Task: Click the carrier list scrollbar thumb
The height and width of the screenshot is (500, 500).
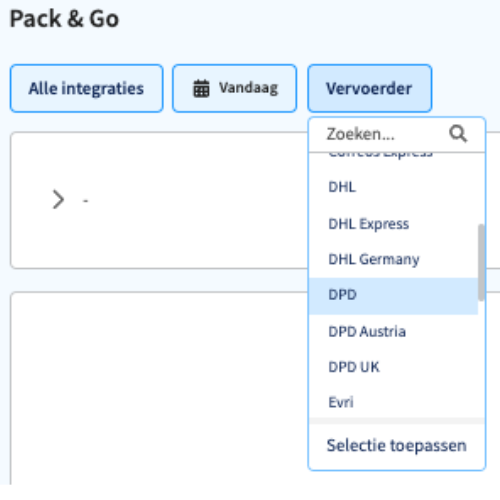Action: (481, 262)
